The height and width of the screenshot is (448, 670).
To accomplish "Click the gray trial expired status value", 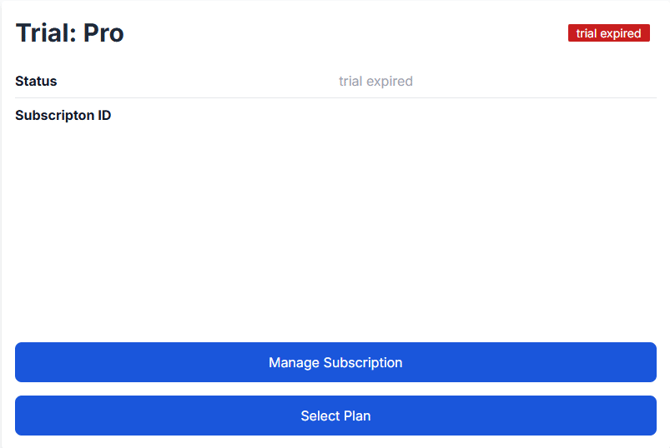I will coord(375,81).
